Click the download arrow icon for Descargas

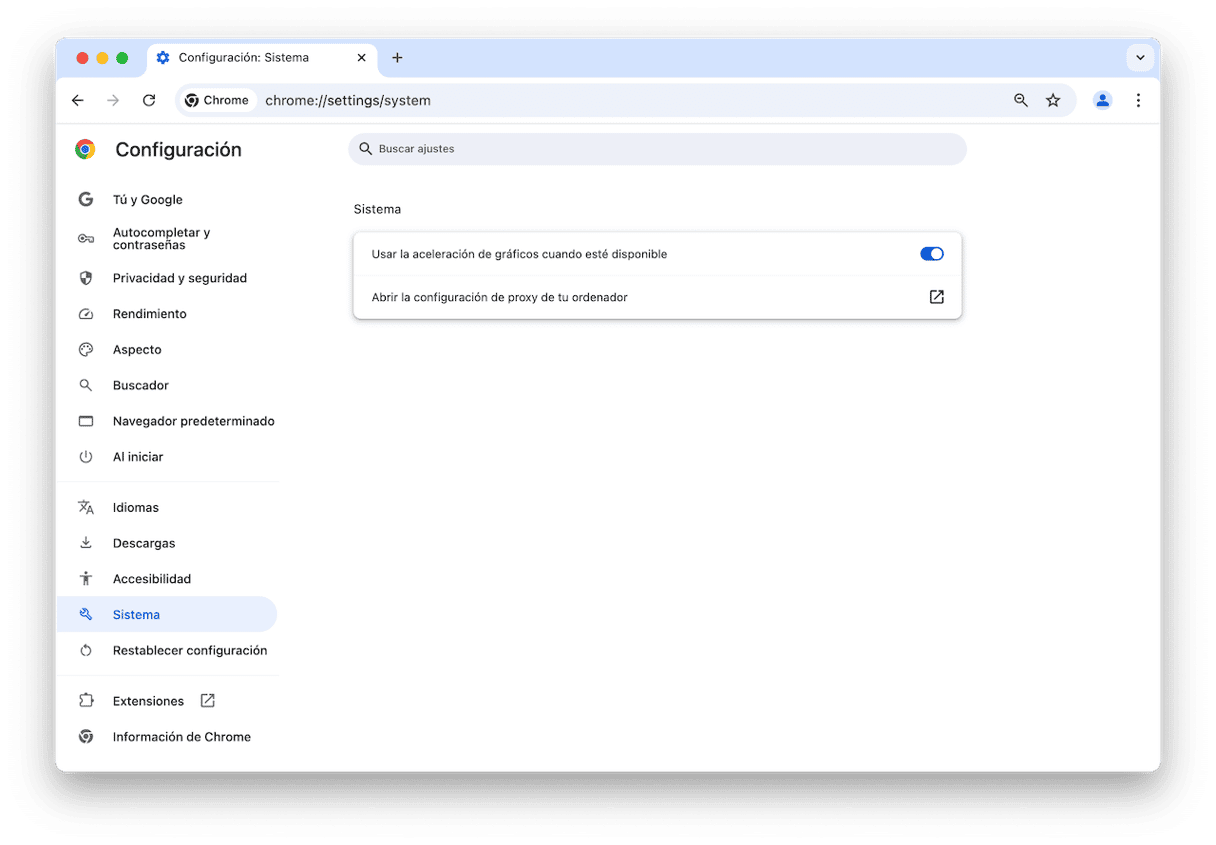(x=86, y=543)
